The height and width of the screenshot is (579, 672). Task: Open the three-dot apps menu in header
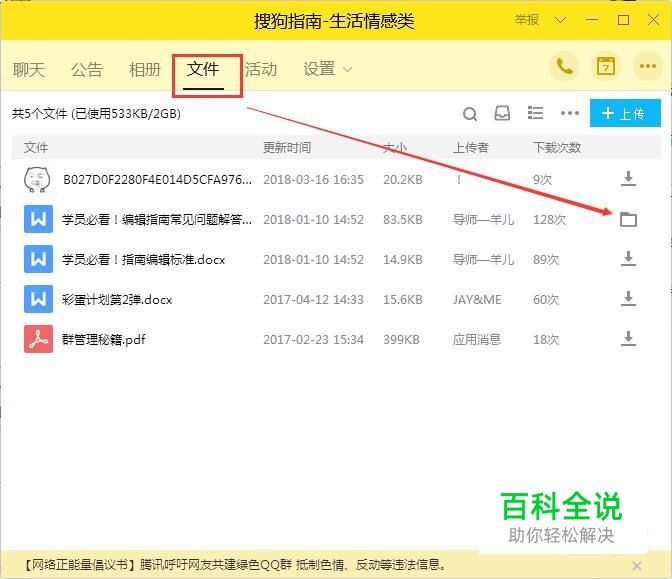(648, 66)
